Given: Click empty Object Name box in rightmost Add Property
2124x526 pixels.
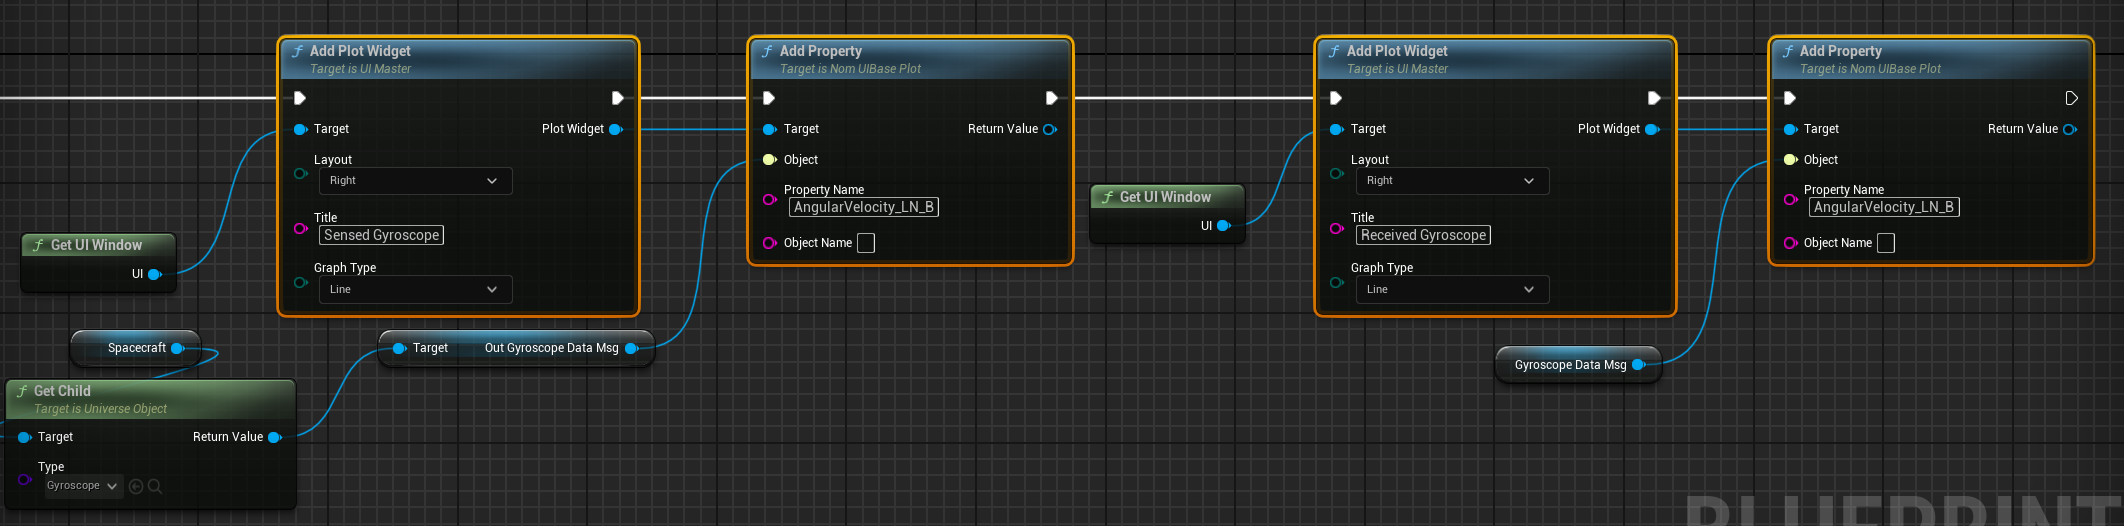Looking at the screenshot, I should (1885, 243).
